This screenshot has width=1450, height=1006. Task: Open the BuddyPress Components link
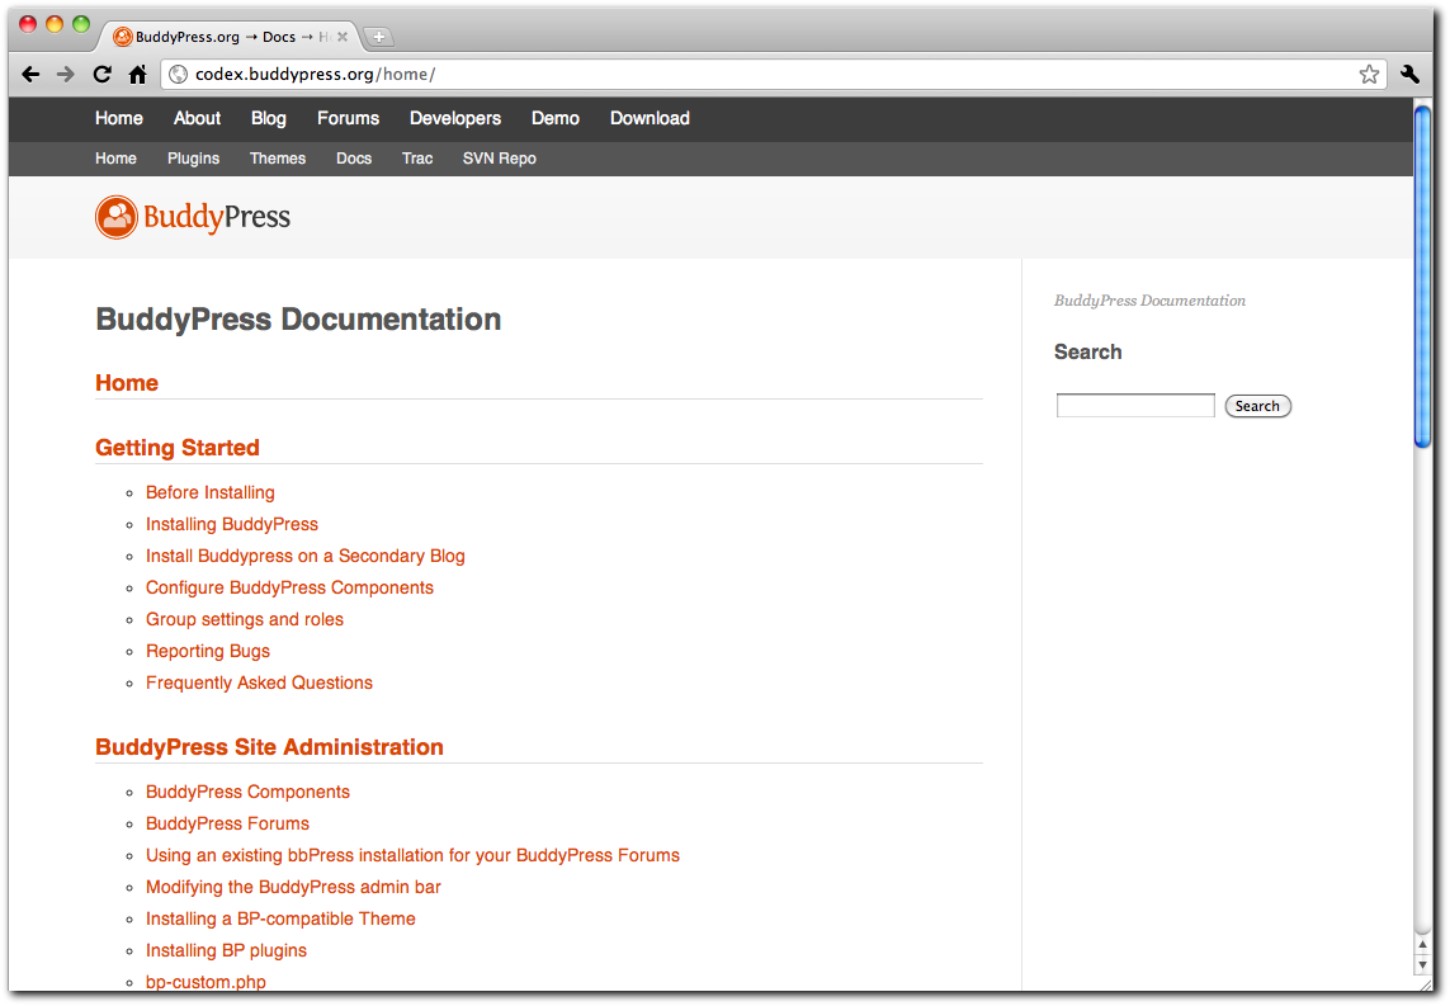[248, 792]
